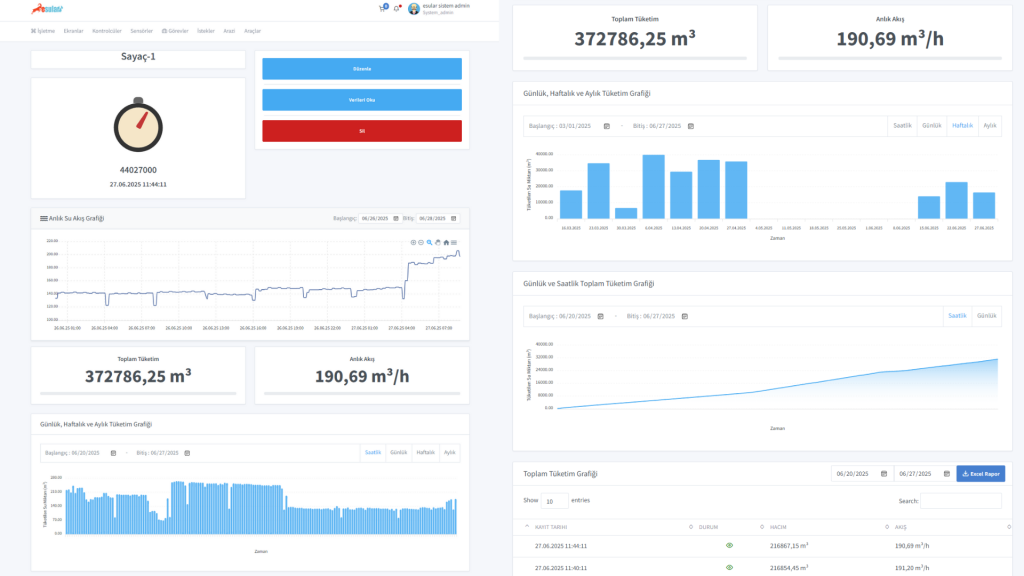Click the home reset icon on flow chart toolbar
This screenshot has height=576, width=1024.
tap(446, 242)
